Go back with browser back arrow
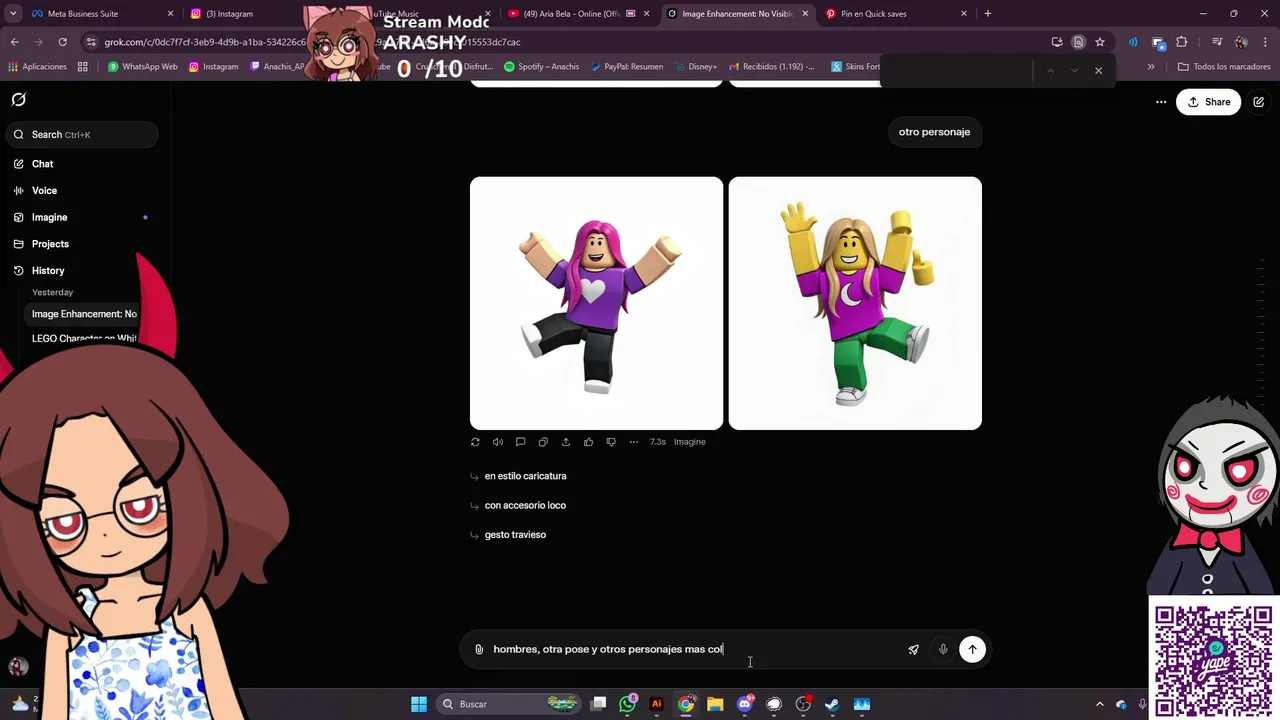This screenshot has width=1280, height=720. pos(15,42)
